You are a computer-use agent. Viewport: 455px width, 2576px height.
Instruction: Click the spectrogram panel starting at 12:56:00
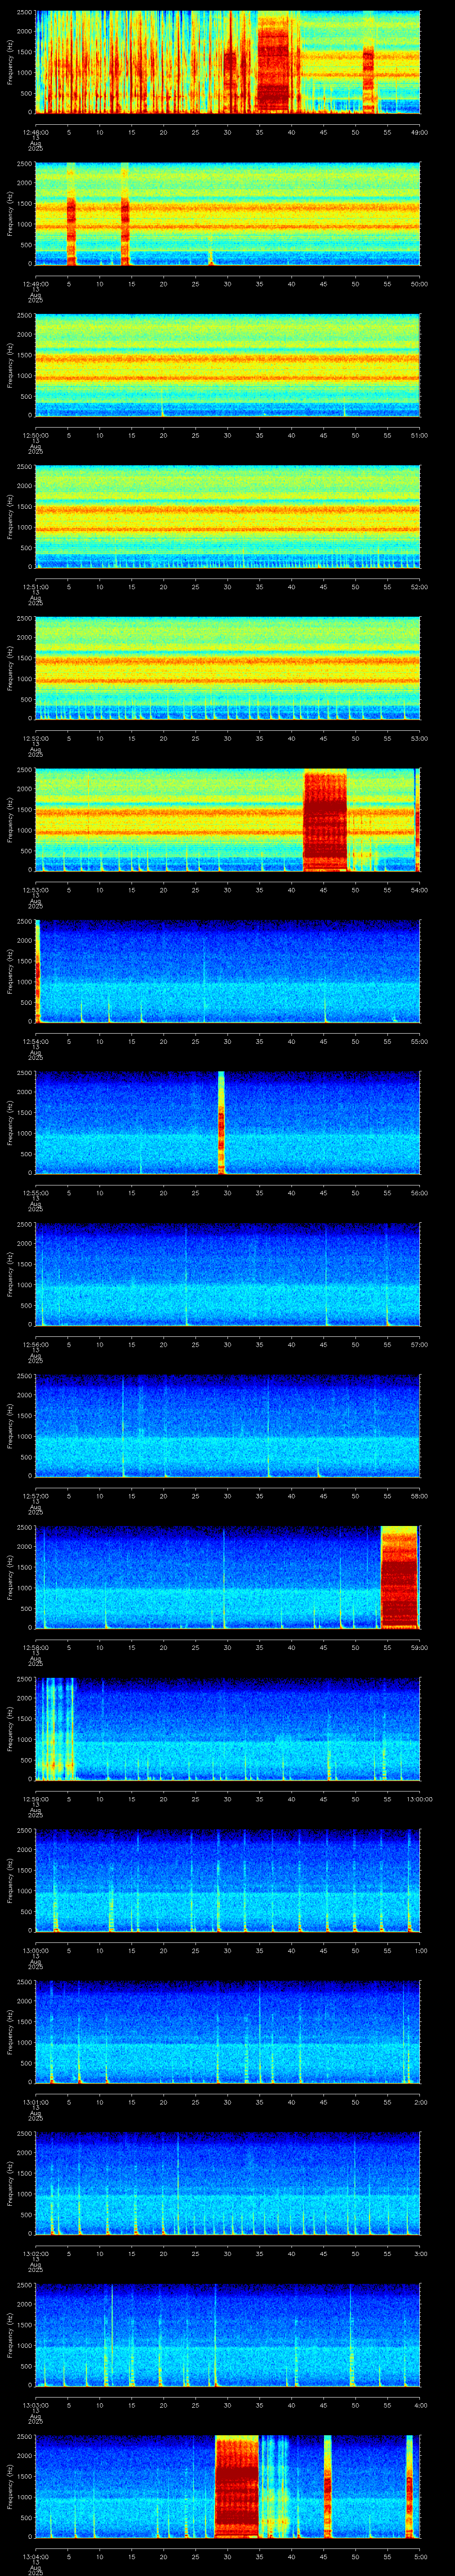[228, 1274]
